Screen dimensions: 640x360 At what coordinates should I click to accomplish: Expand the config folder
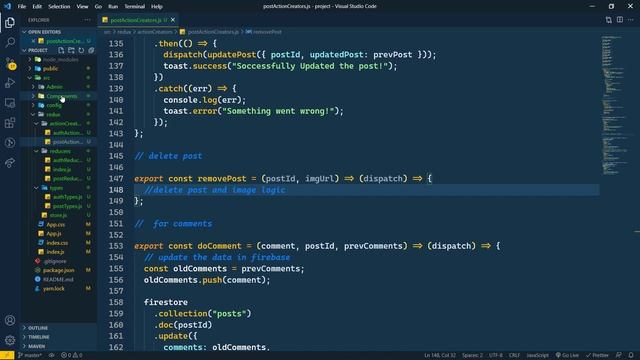click(x=33, y=105)
